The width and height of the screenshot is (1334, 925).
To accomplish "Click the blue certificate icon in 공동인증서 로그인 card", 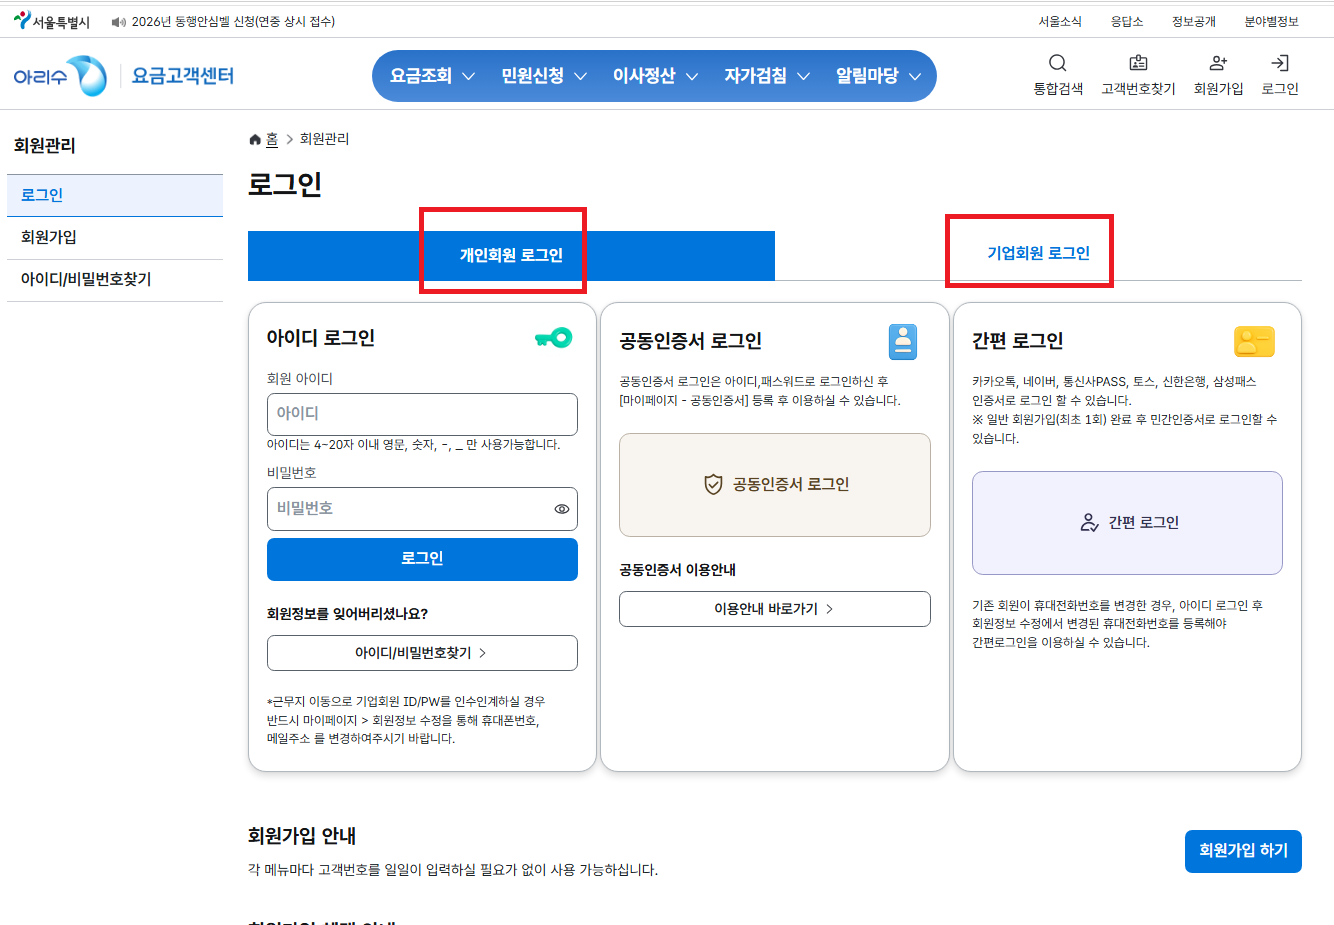I will [x=903, y=342].
